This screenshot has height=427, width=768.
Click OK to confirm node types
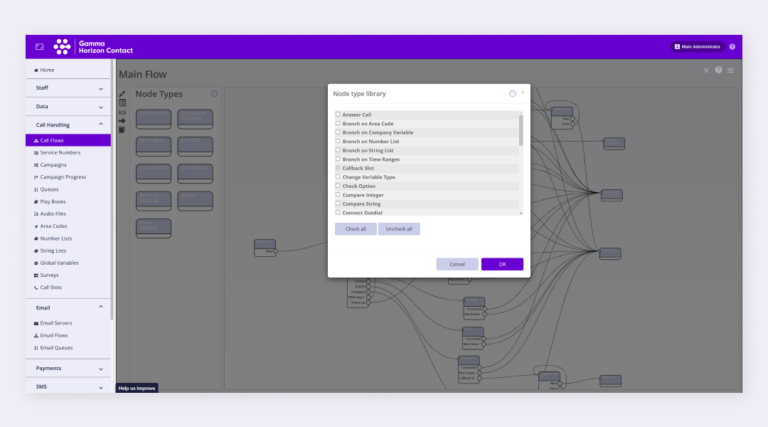pyautogui.click(x=502, y=264)
